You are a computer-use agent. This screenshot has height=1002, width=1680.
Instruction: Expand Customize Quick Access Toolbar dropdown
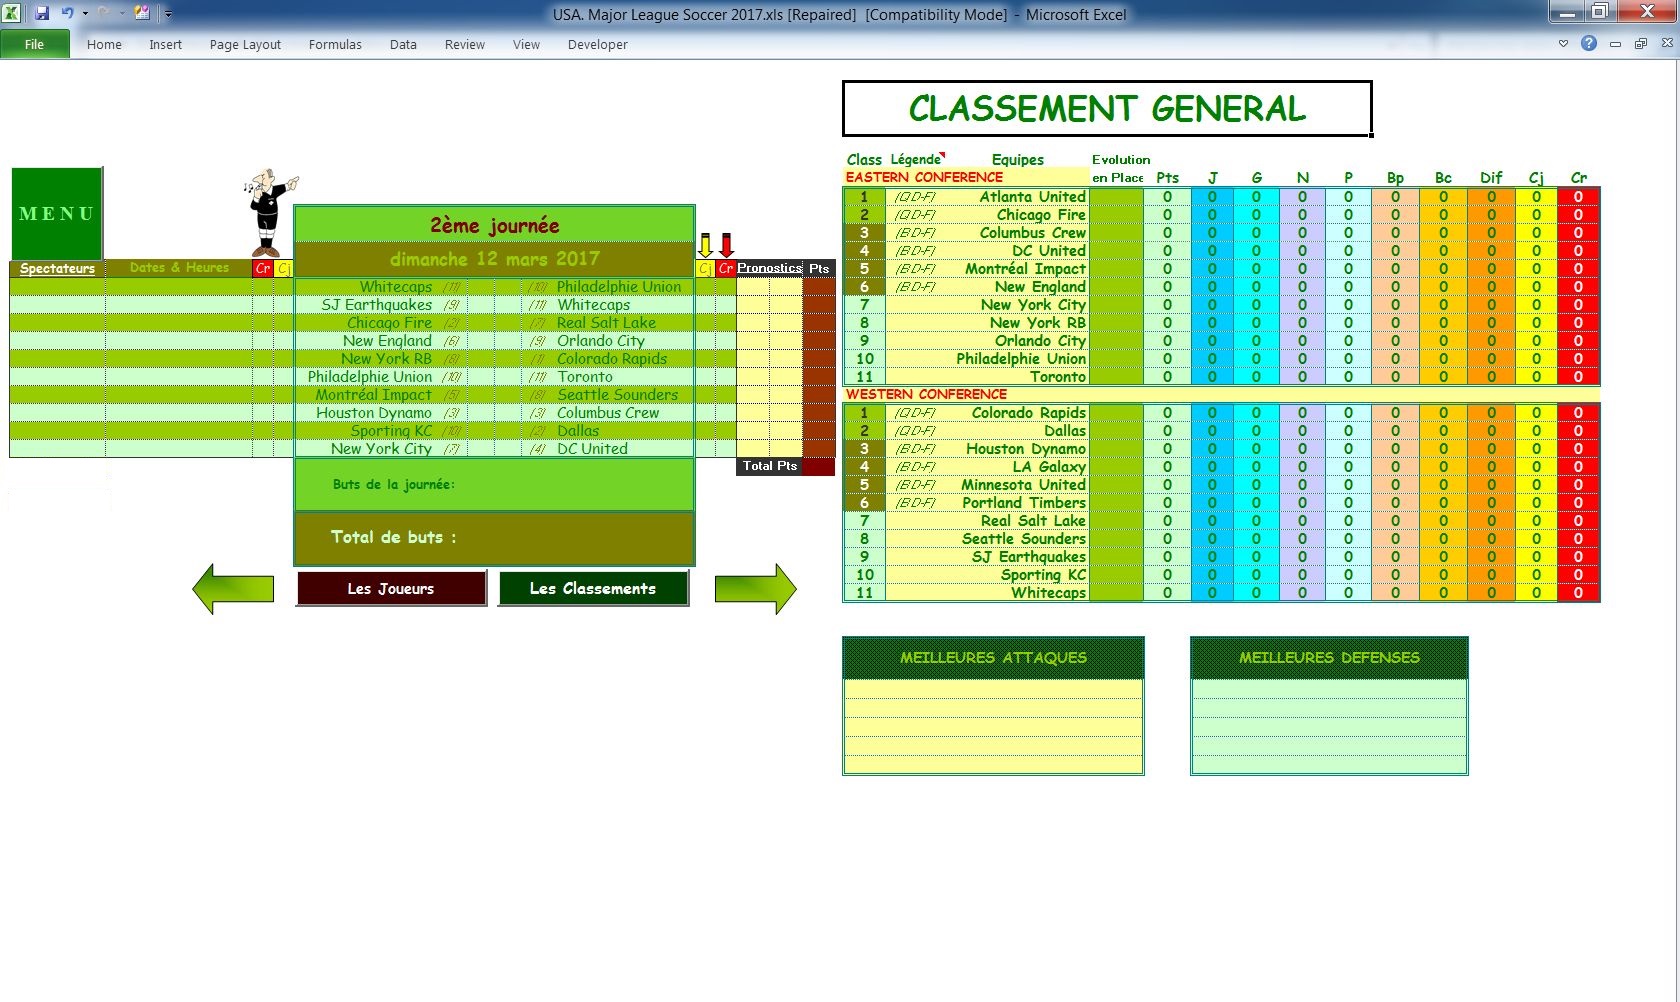(168, 14)
